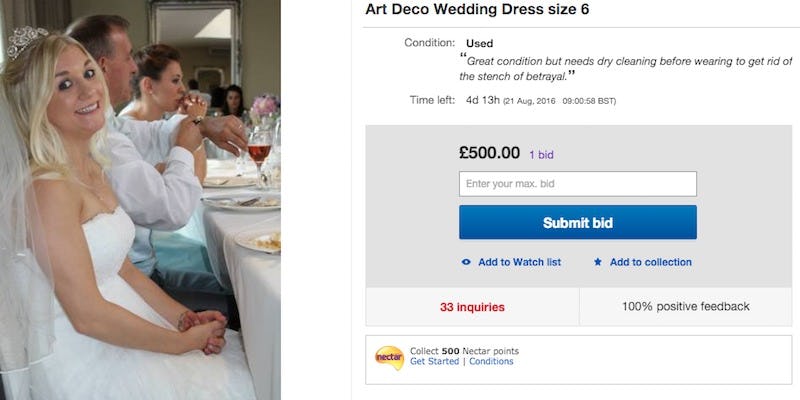Follow the Nectar Get Started link

(x=434, y=362)
